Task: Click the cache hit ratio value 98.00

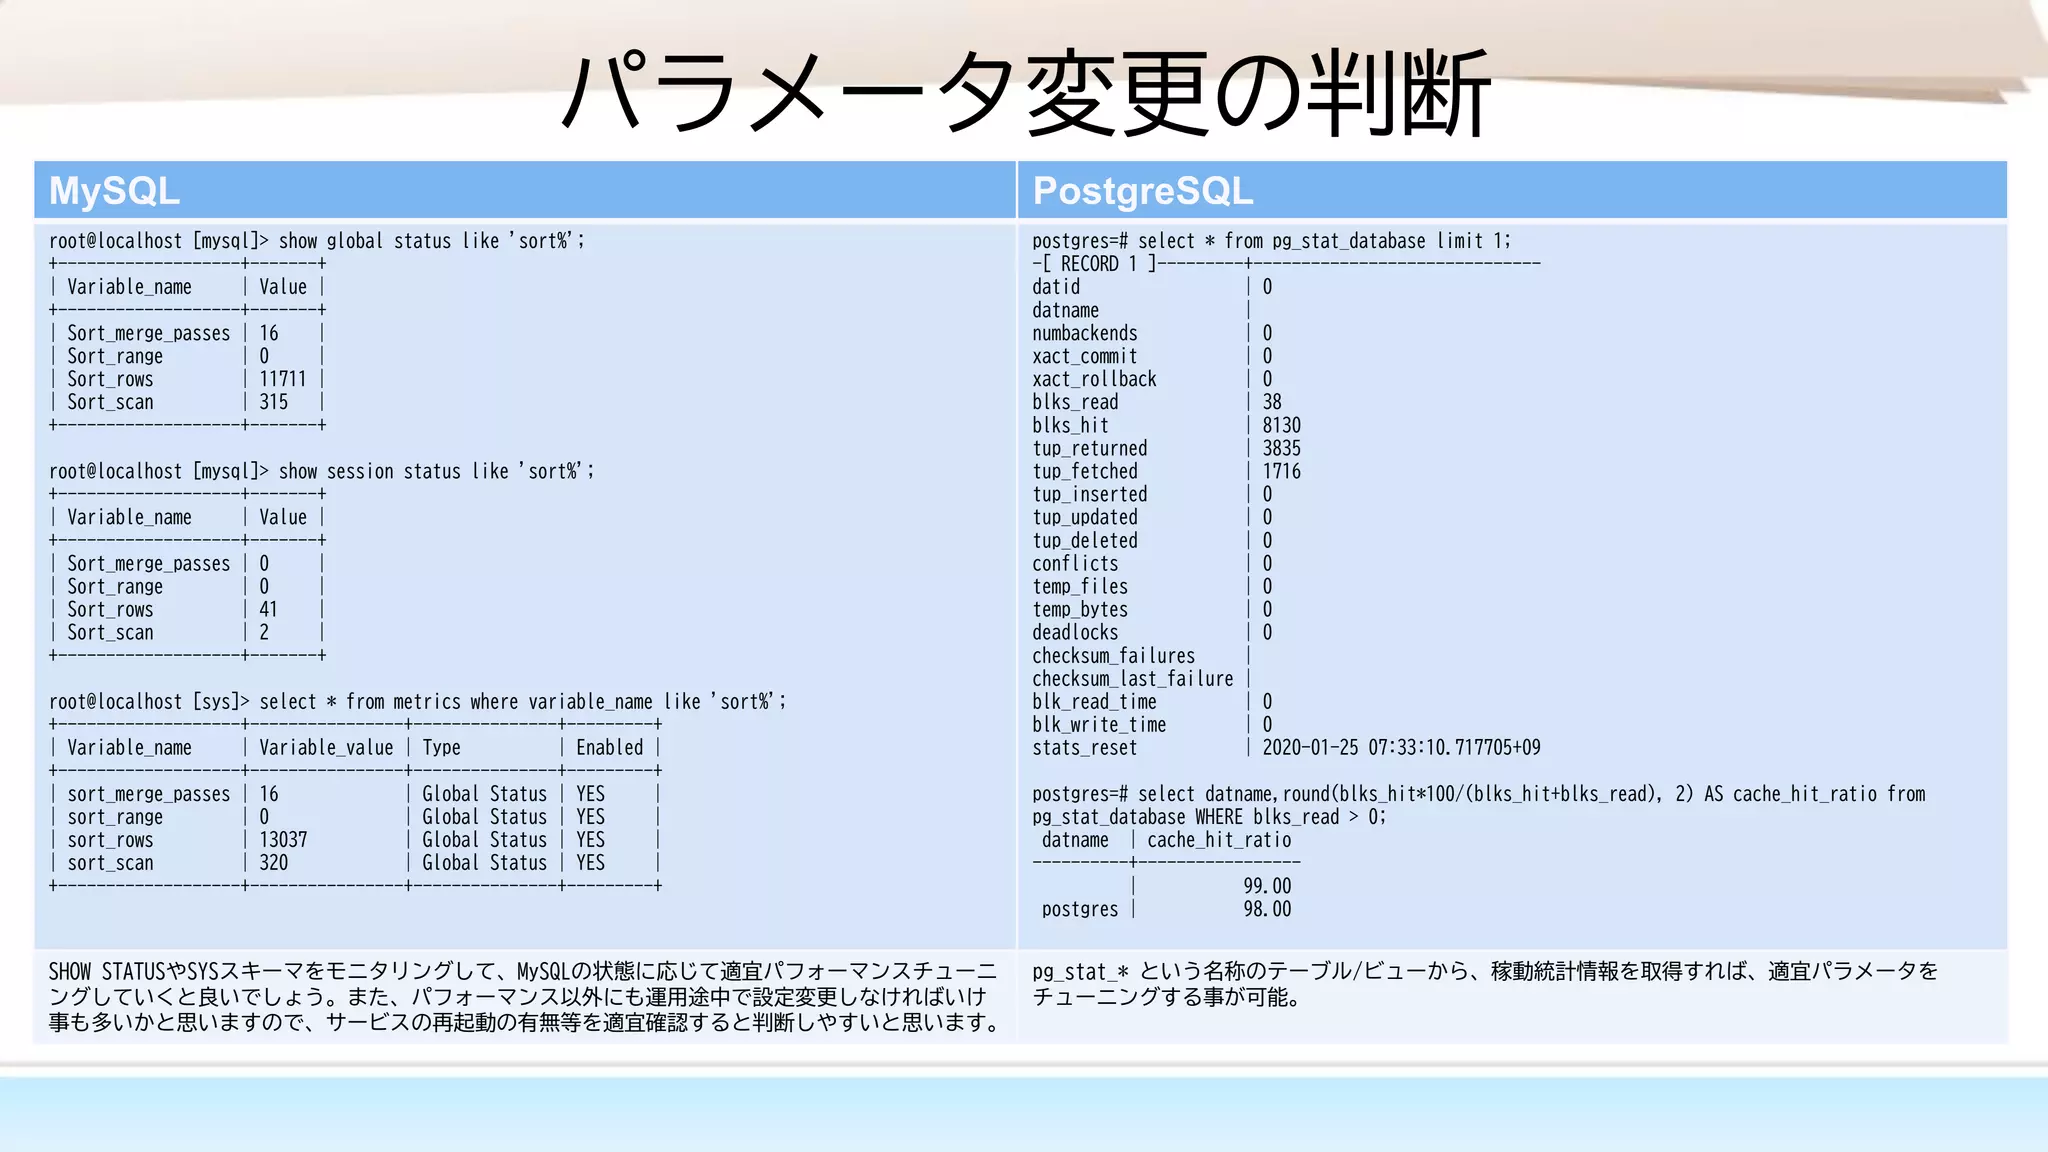Action: coord(1267,909)
